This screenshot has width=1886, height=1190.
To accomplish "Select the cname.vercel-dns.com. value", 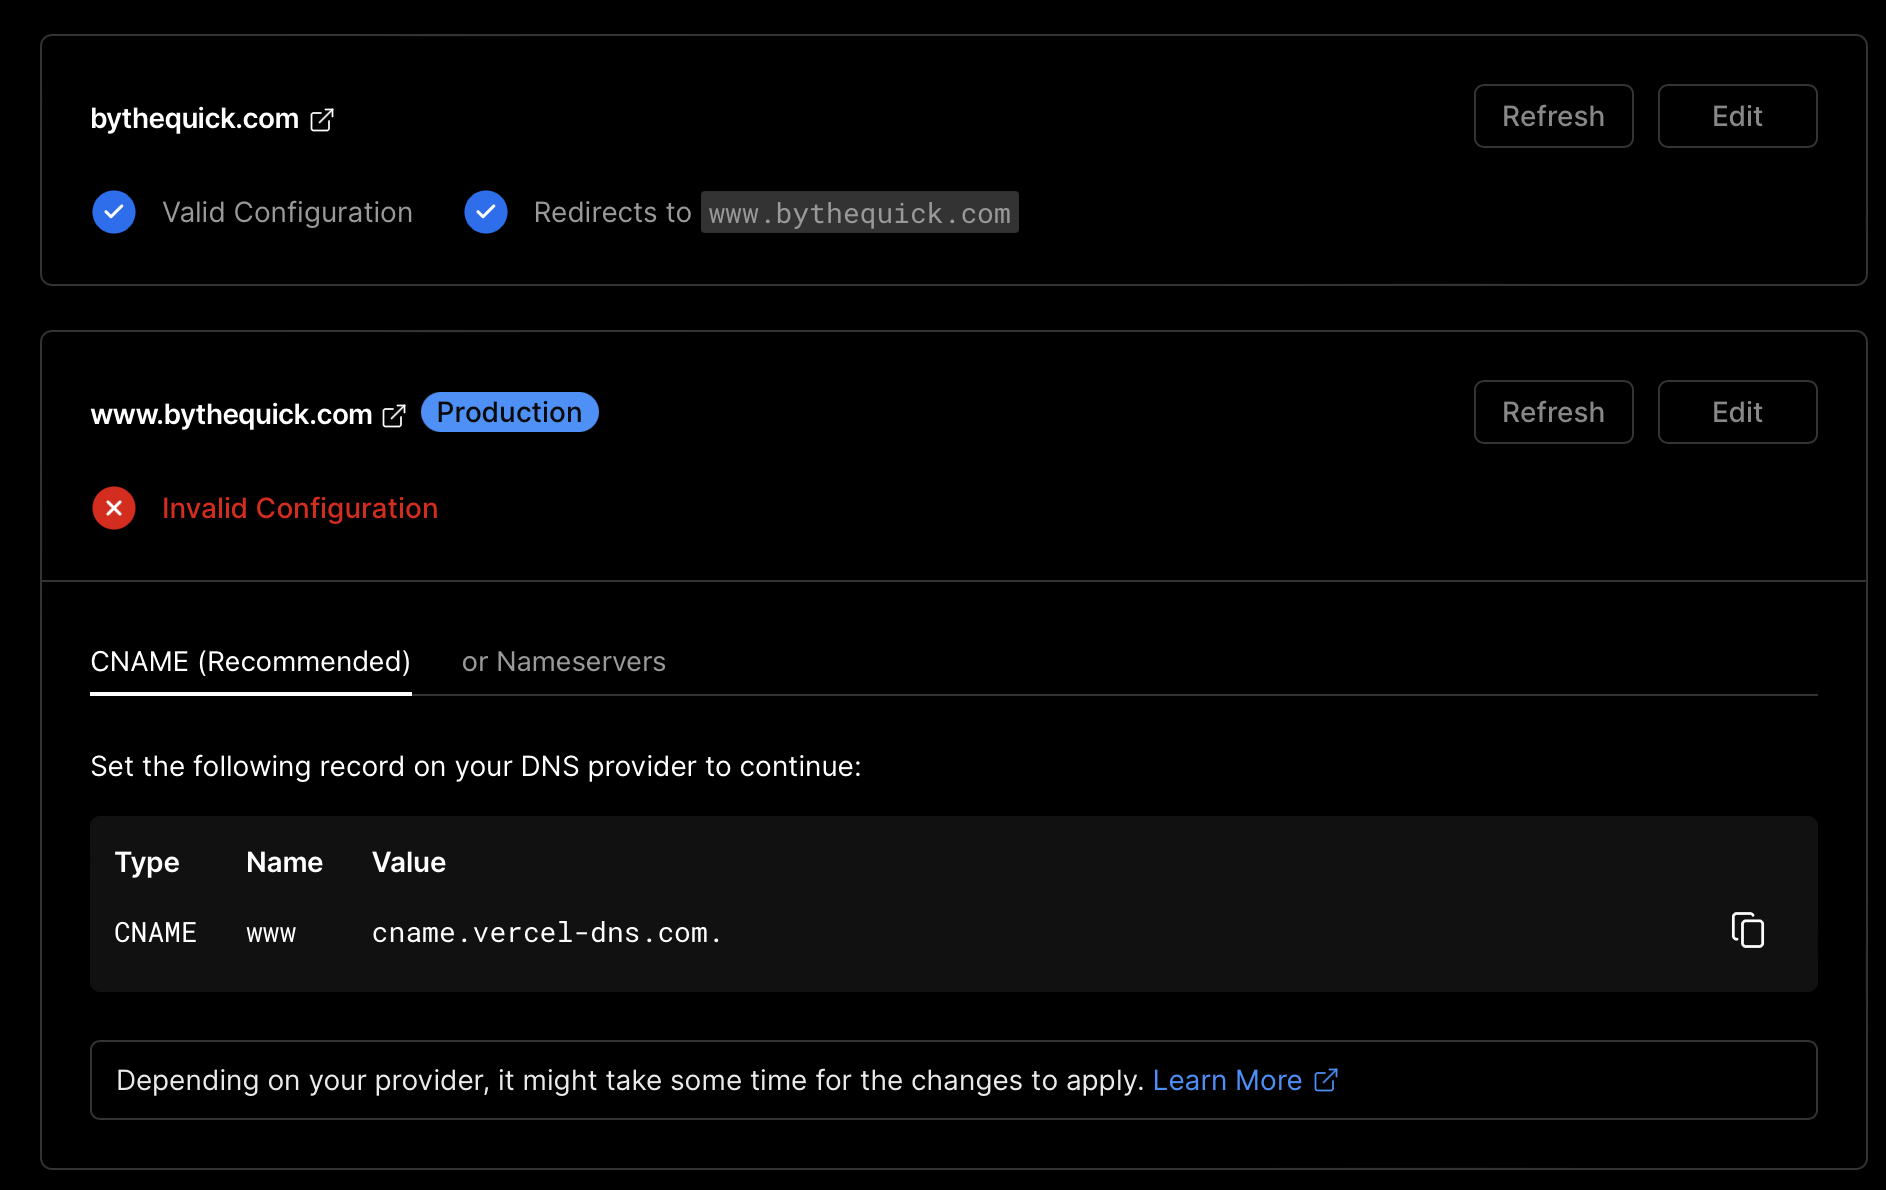I will click(547, 932).
